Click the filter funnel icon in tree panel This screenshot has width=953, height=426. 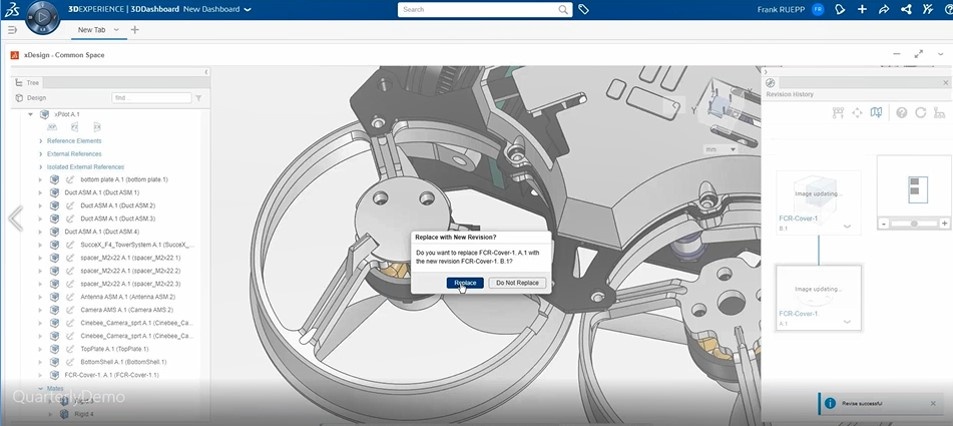pos(198,98)
